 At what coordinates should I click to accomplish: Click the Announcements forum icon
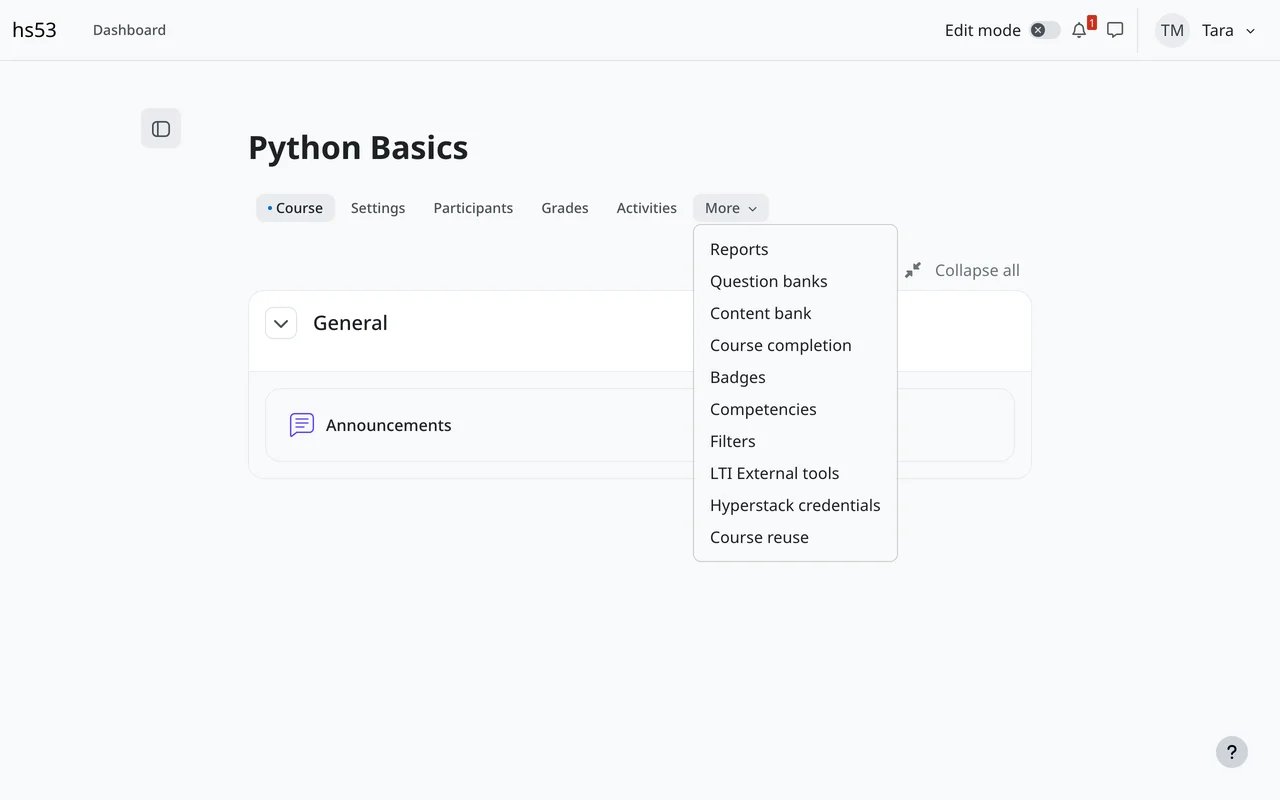tap(302, 425)
